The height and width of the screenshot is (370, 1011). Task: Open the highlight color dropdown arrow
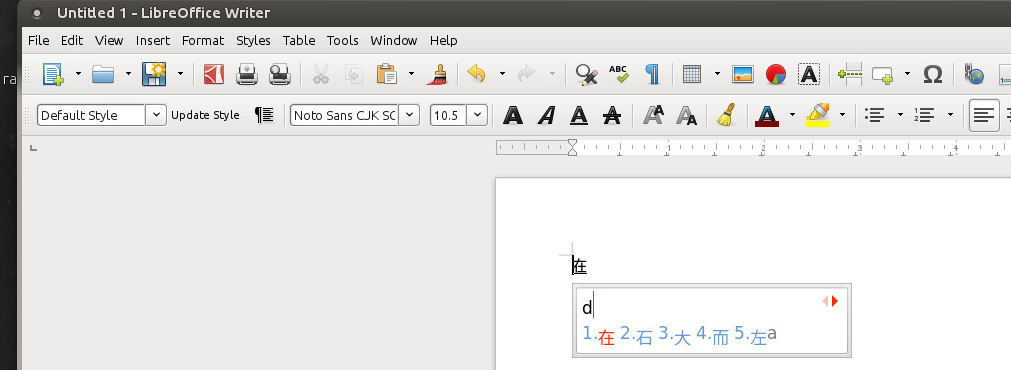[842, 115]
